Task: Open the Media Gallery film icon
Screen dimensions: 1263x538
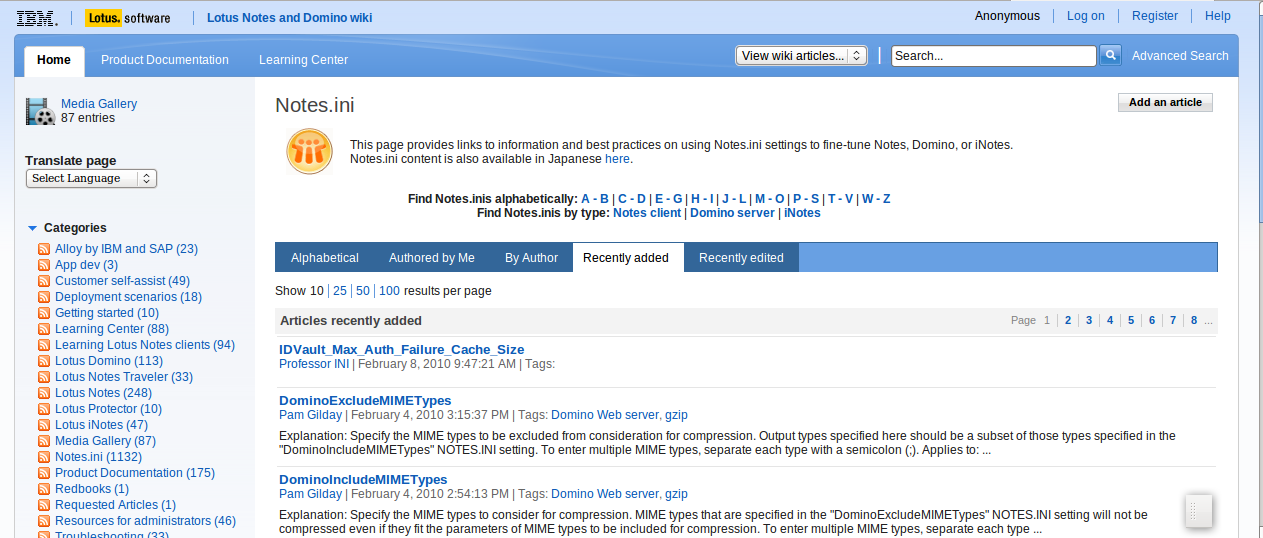Action: pos(40,111)
